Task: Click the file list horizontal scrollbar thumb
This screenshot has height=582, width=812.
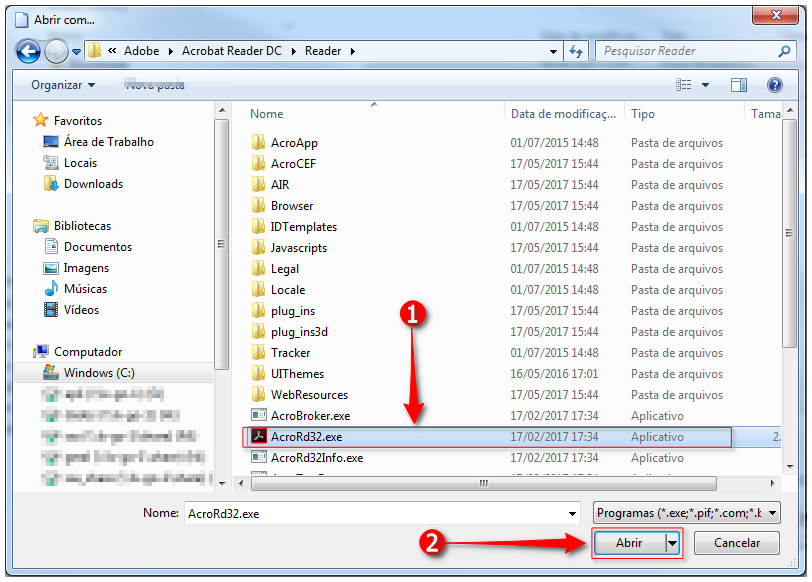Action: 484,484
